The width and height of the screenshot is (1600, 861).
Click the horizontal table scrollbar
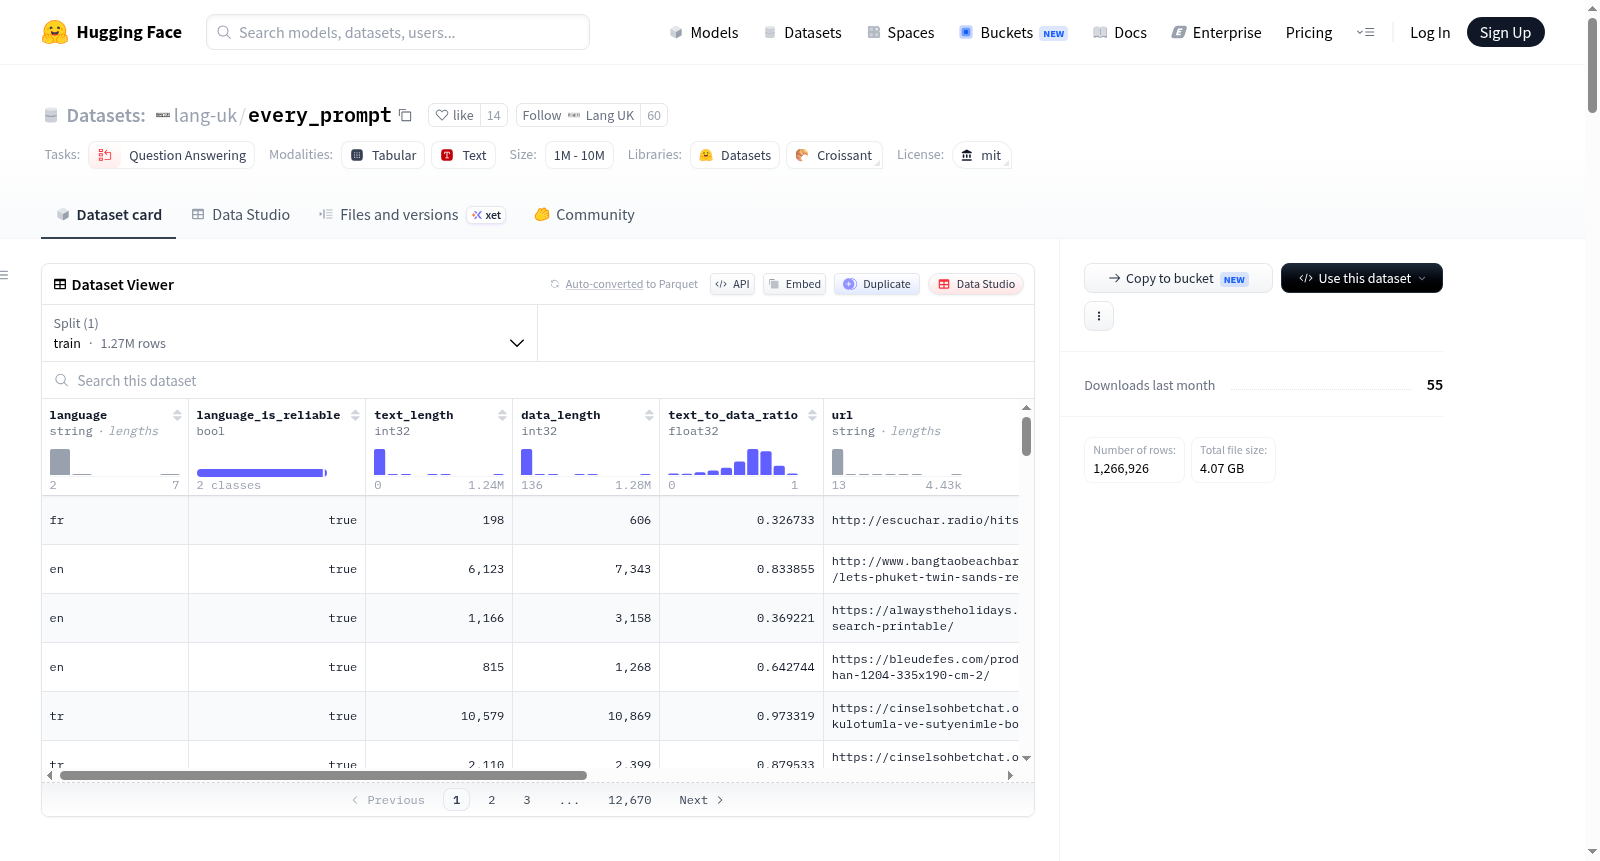coord(323,775)
